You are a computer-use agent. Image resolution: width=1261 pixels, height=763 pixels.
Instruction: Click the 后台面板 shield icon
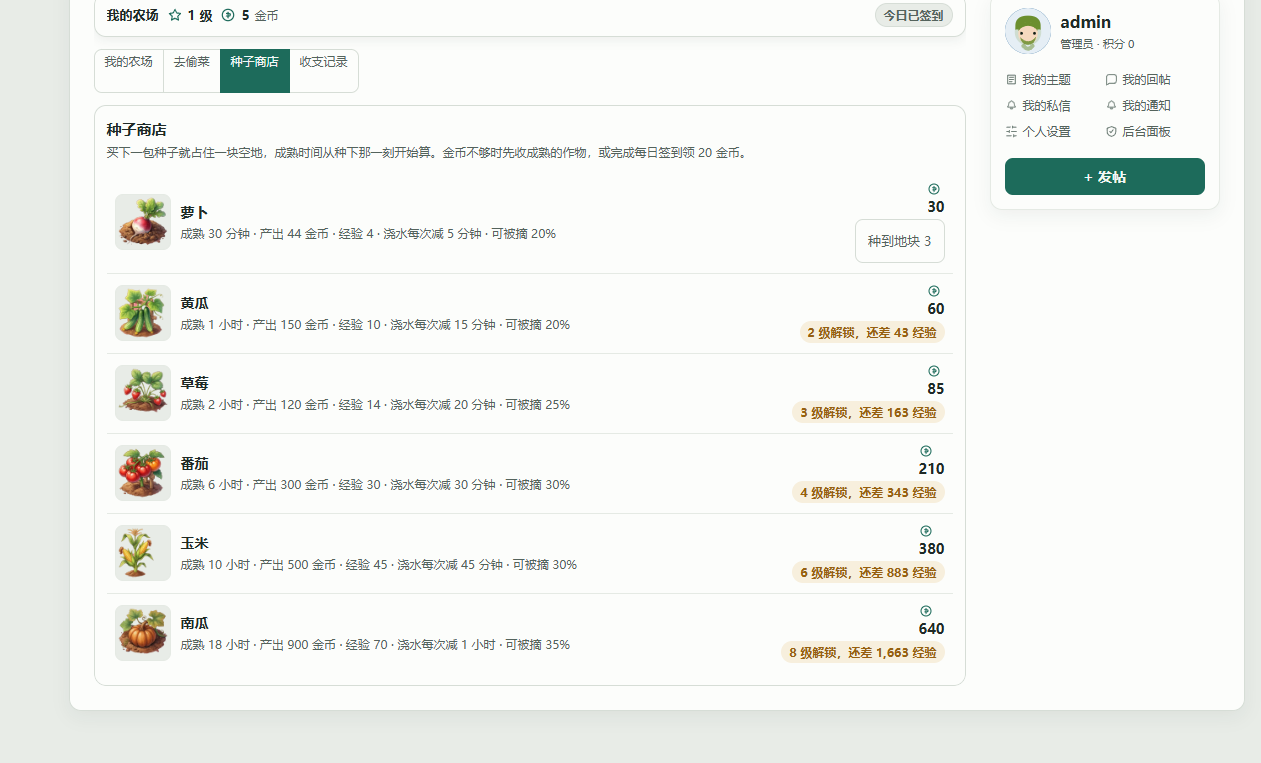(1111, 131)
